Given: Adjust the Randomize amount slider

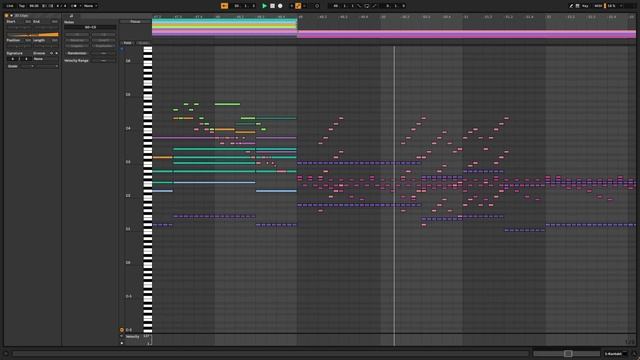Looking at the screenshot, I should pyautogui.click(x=104, y=53).
